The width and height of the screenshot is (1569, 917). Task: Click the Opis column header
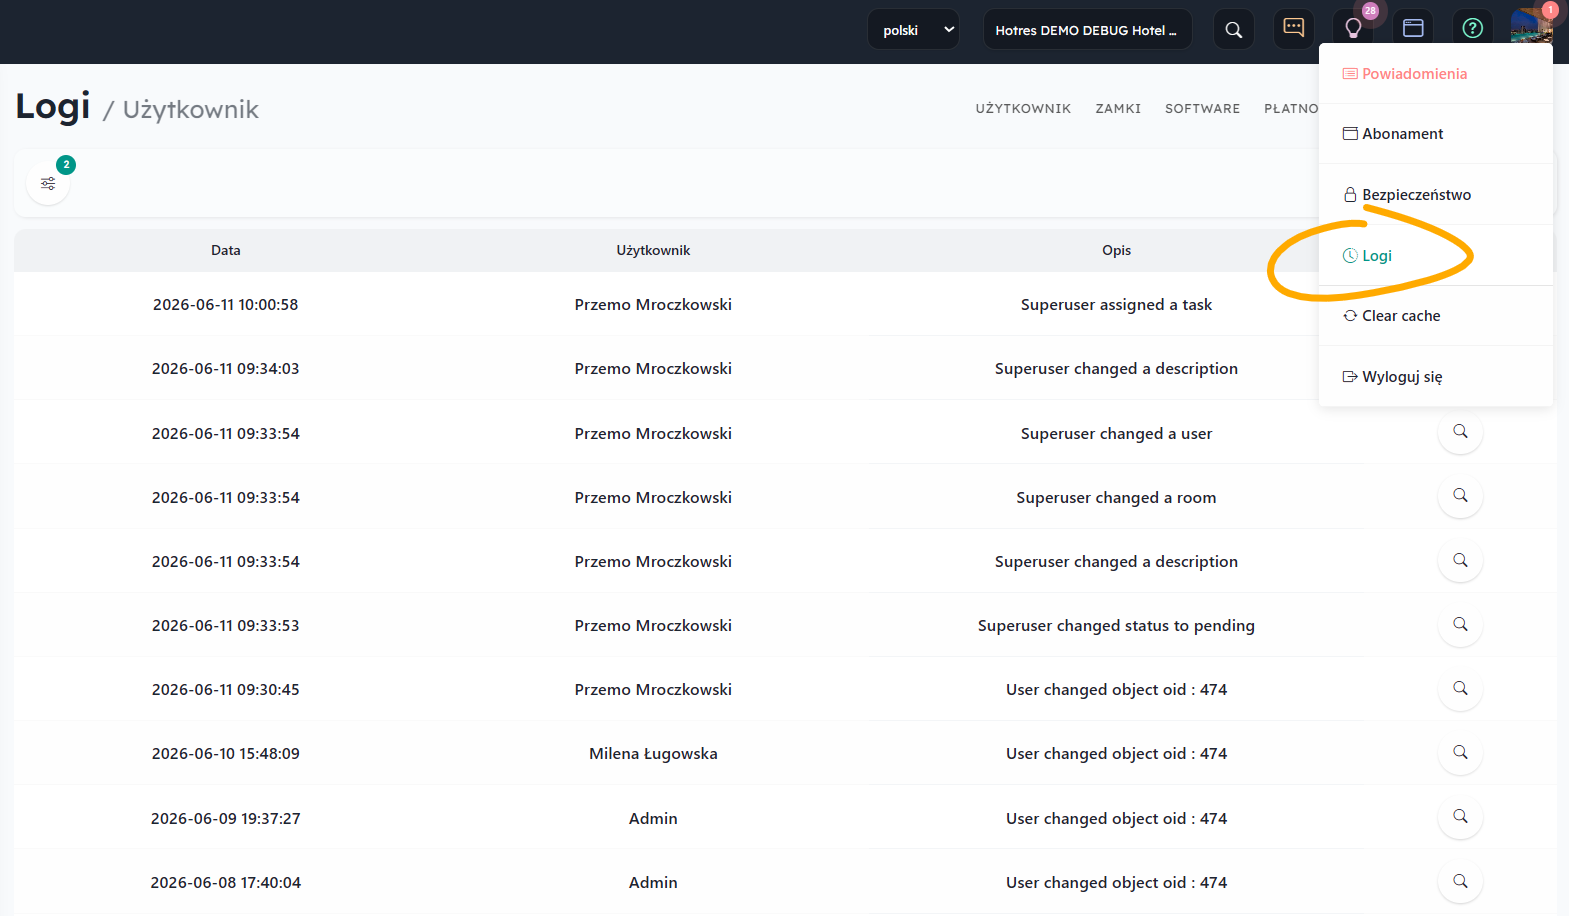(x=1116, y=251)
